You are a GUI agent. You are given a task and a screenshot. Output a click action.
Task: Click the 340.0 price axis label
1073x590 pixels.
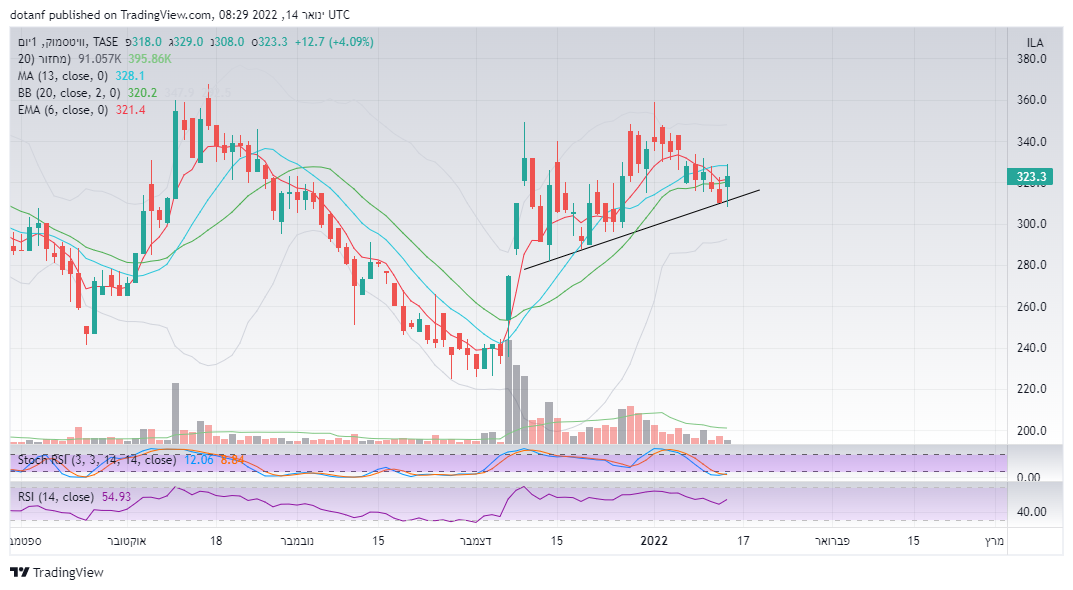[x=1031, y=142]
